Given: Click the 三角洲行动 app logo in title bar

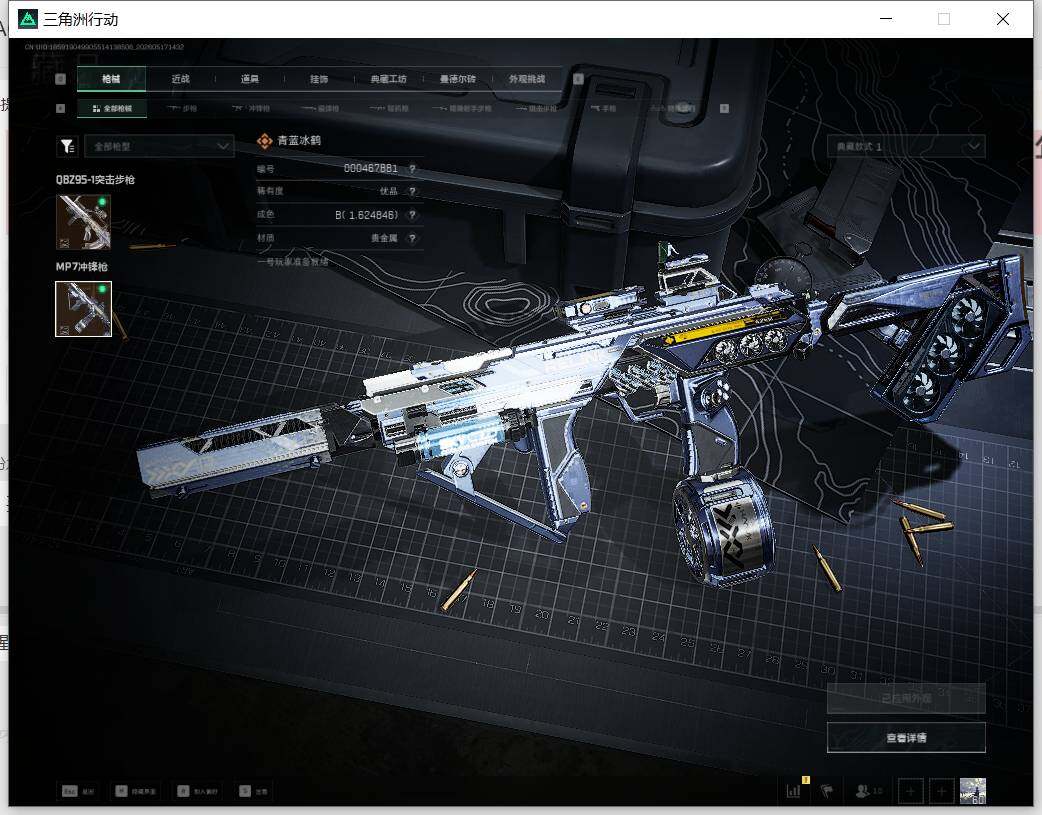Looking at the screenshot, I should 28,19.
